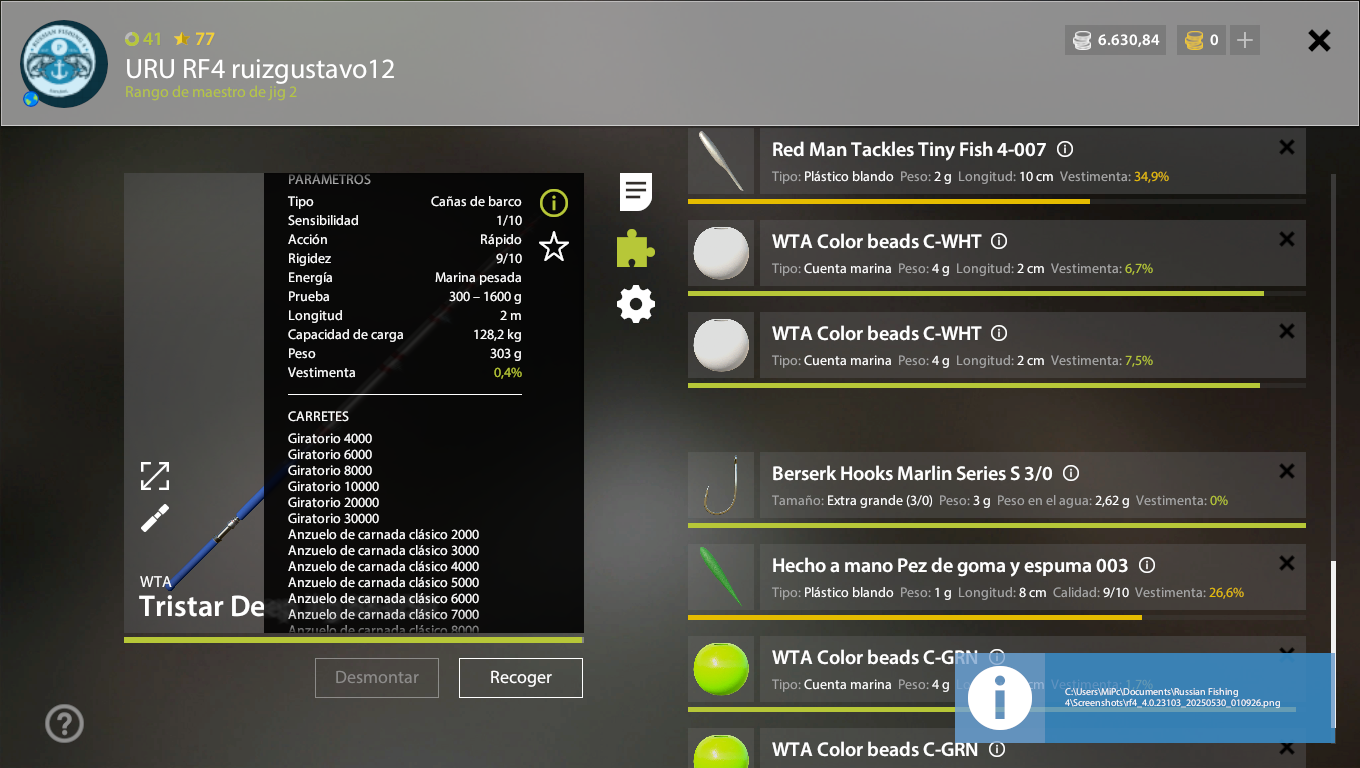Open the puzzle-piece components tab

pos(635,249)
